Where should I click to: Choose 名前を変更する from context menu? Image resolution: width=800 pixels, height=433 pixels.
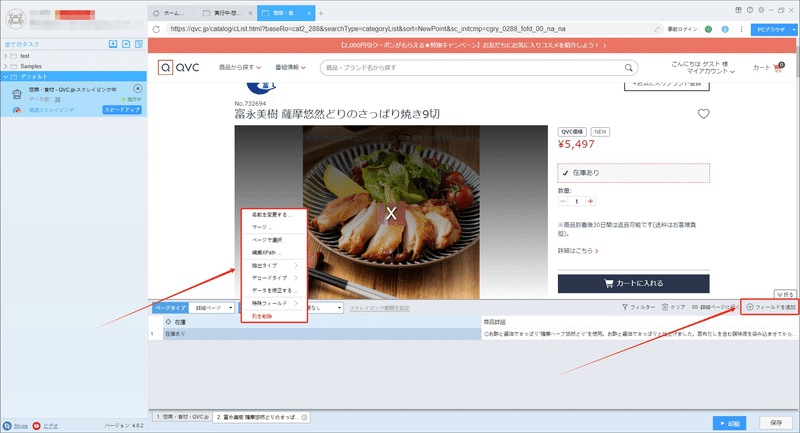(272, 215)
